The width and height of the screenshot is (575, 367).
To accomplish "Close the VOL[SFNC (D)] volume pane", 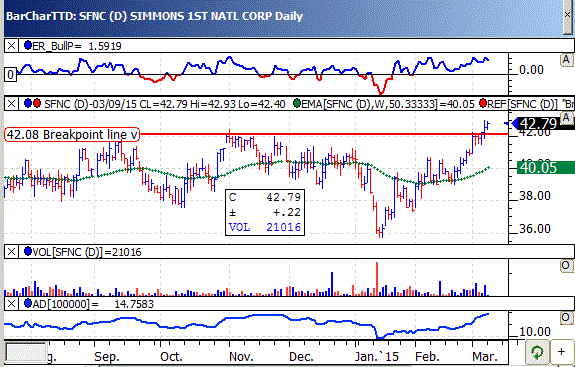I will [11, 252].
